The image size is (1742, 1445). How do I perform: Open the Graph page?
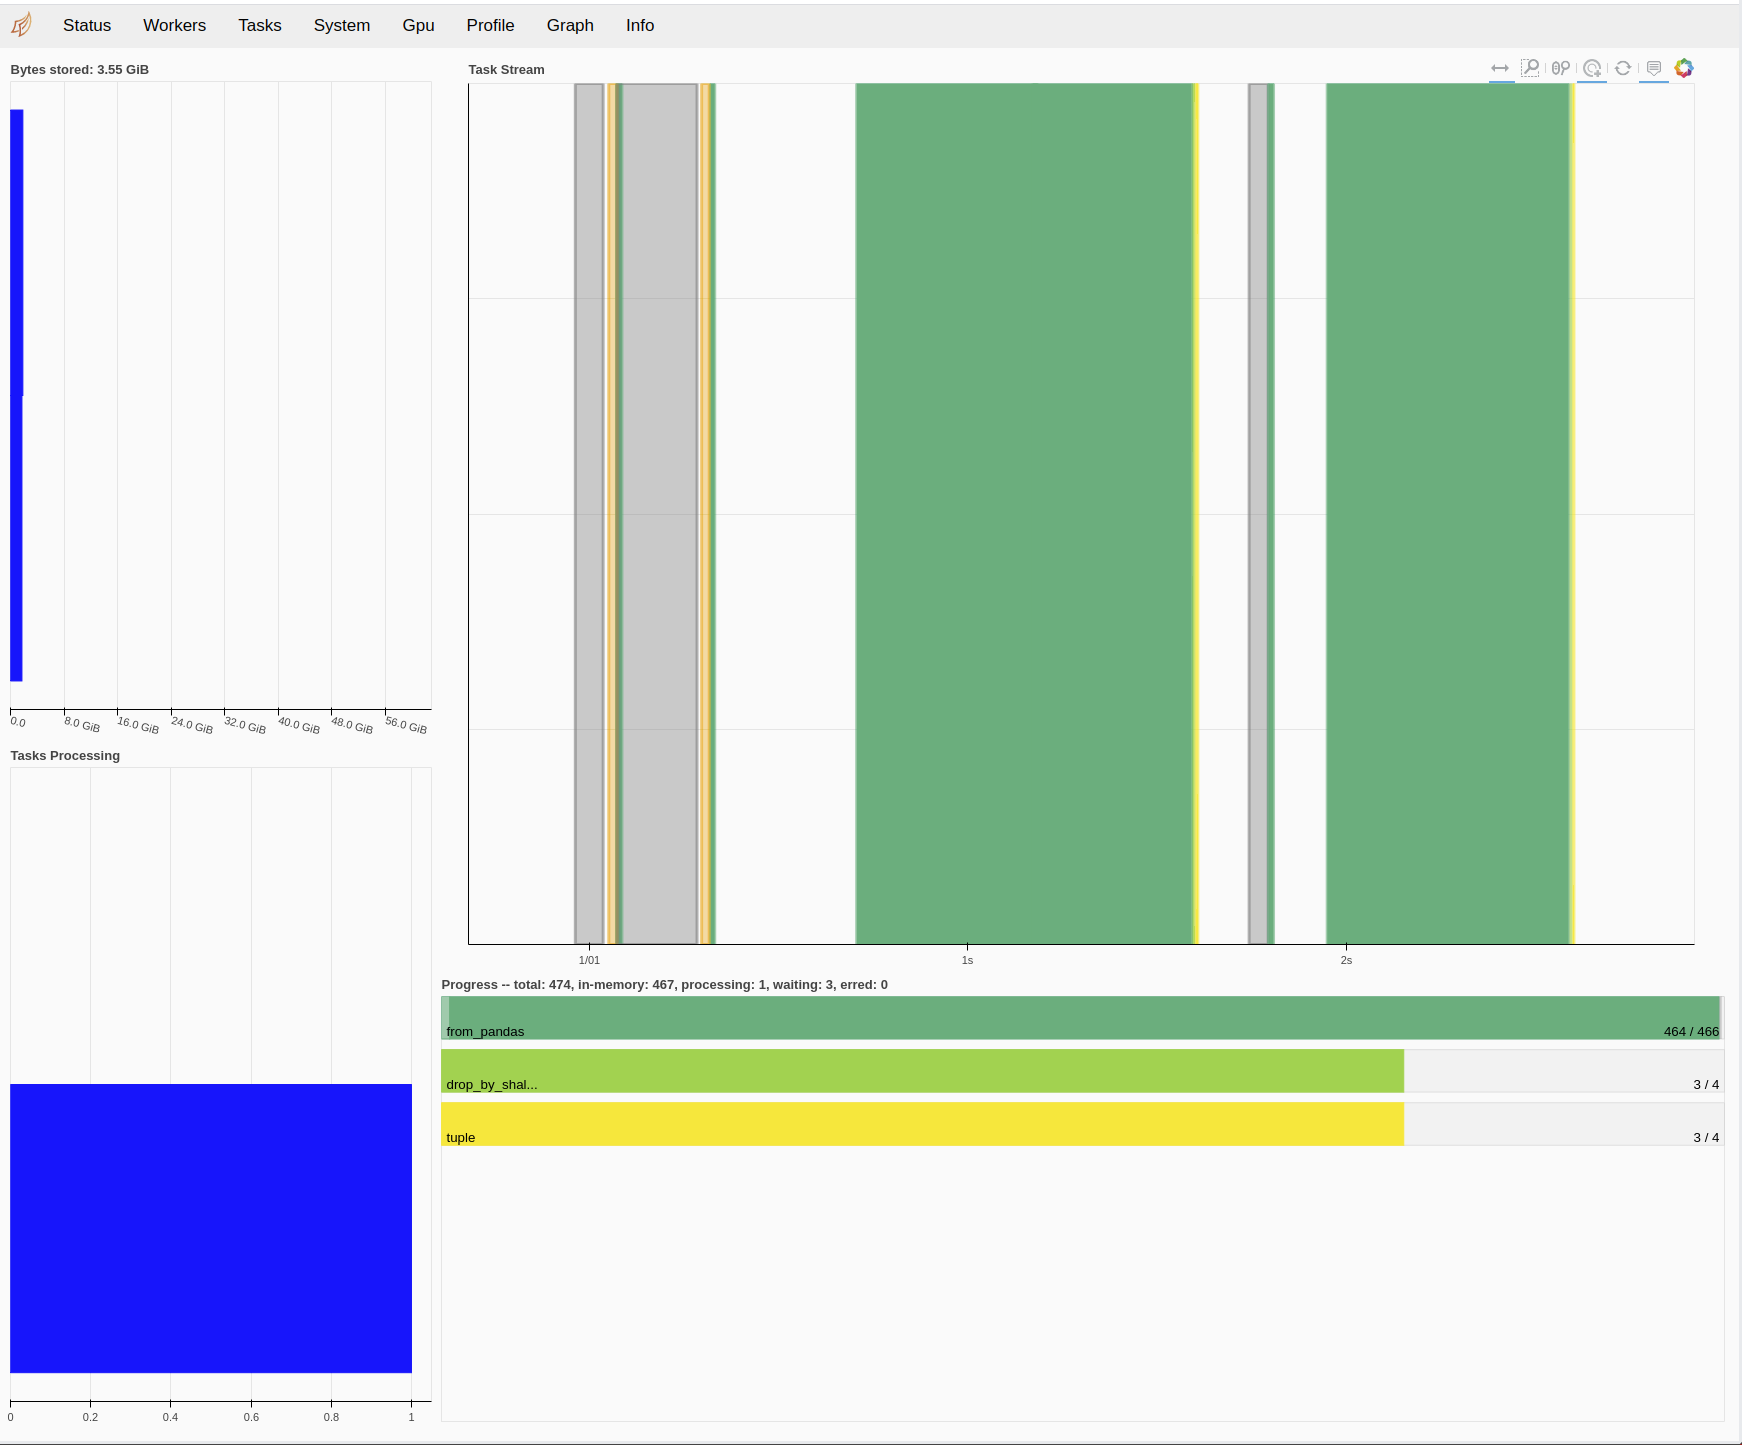tap(569, 25)
